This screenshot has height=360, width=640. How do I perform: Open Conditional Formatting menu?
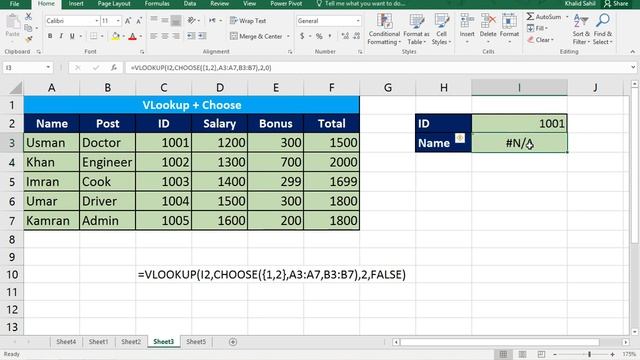click(384, 29)
